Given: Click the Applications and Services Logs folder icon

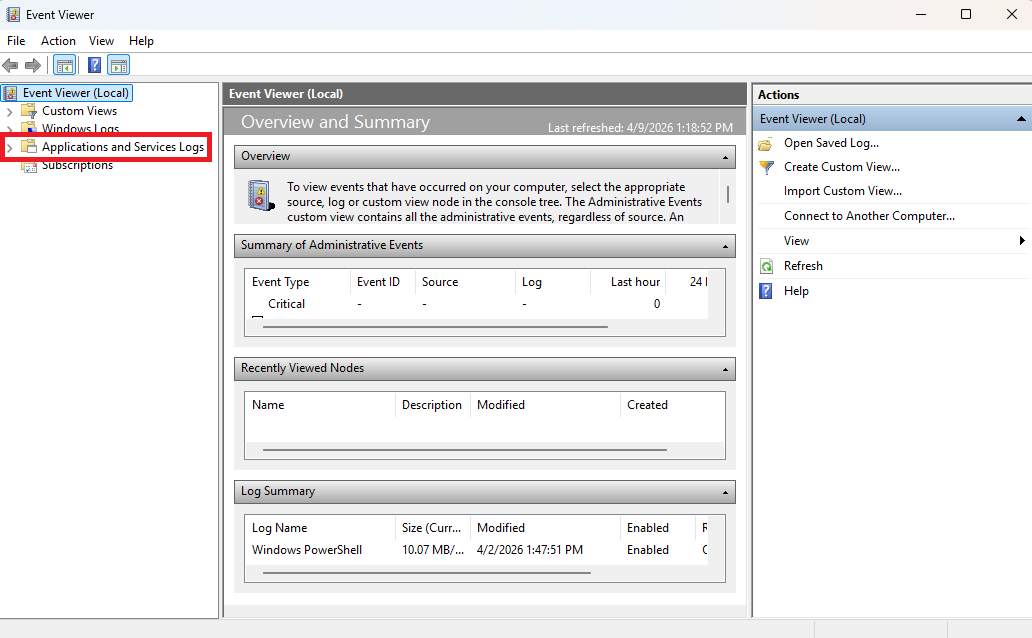Looking at the screenshot, I should click(x=29, y=146).
